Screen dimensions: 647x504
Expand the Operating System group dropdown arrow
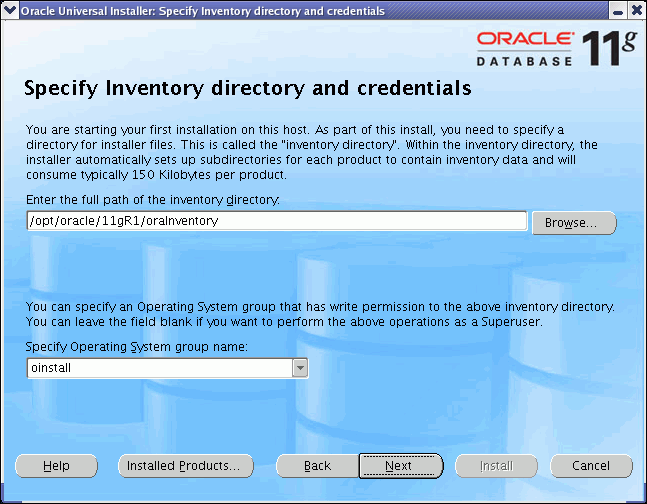299,368
